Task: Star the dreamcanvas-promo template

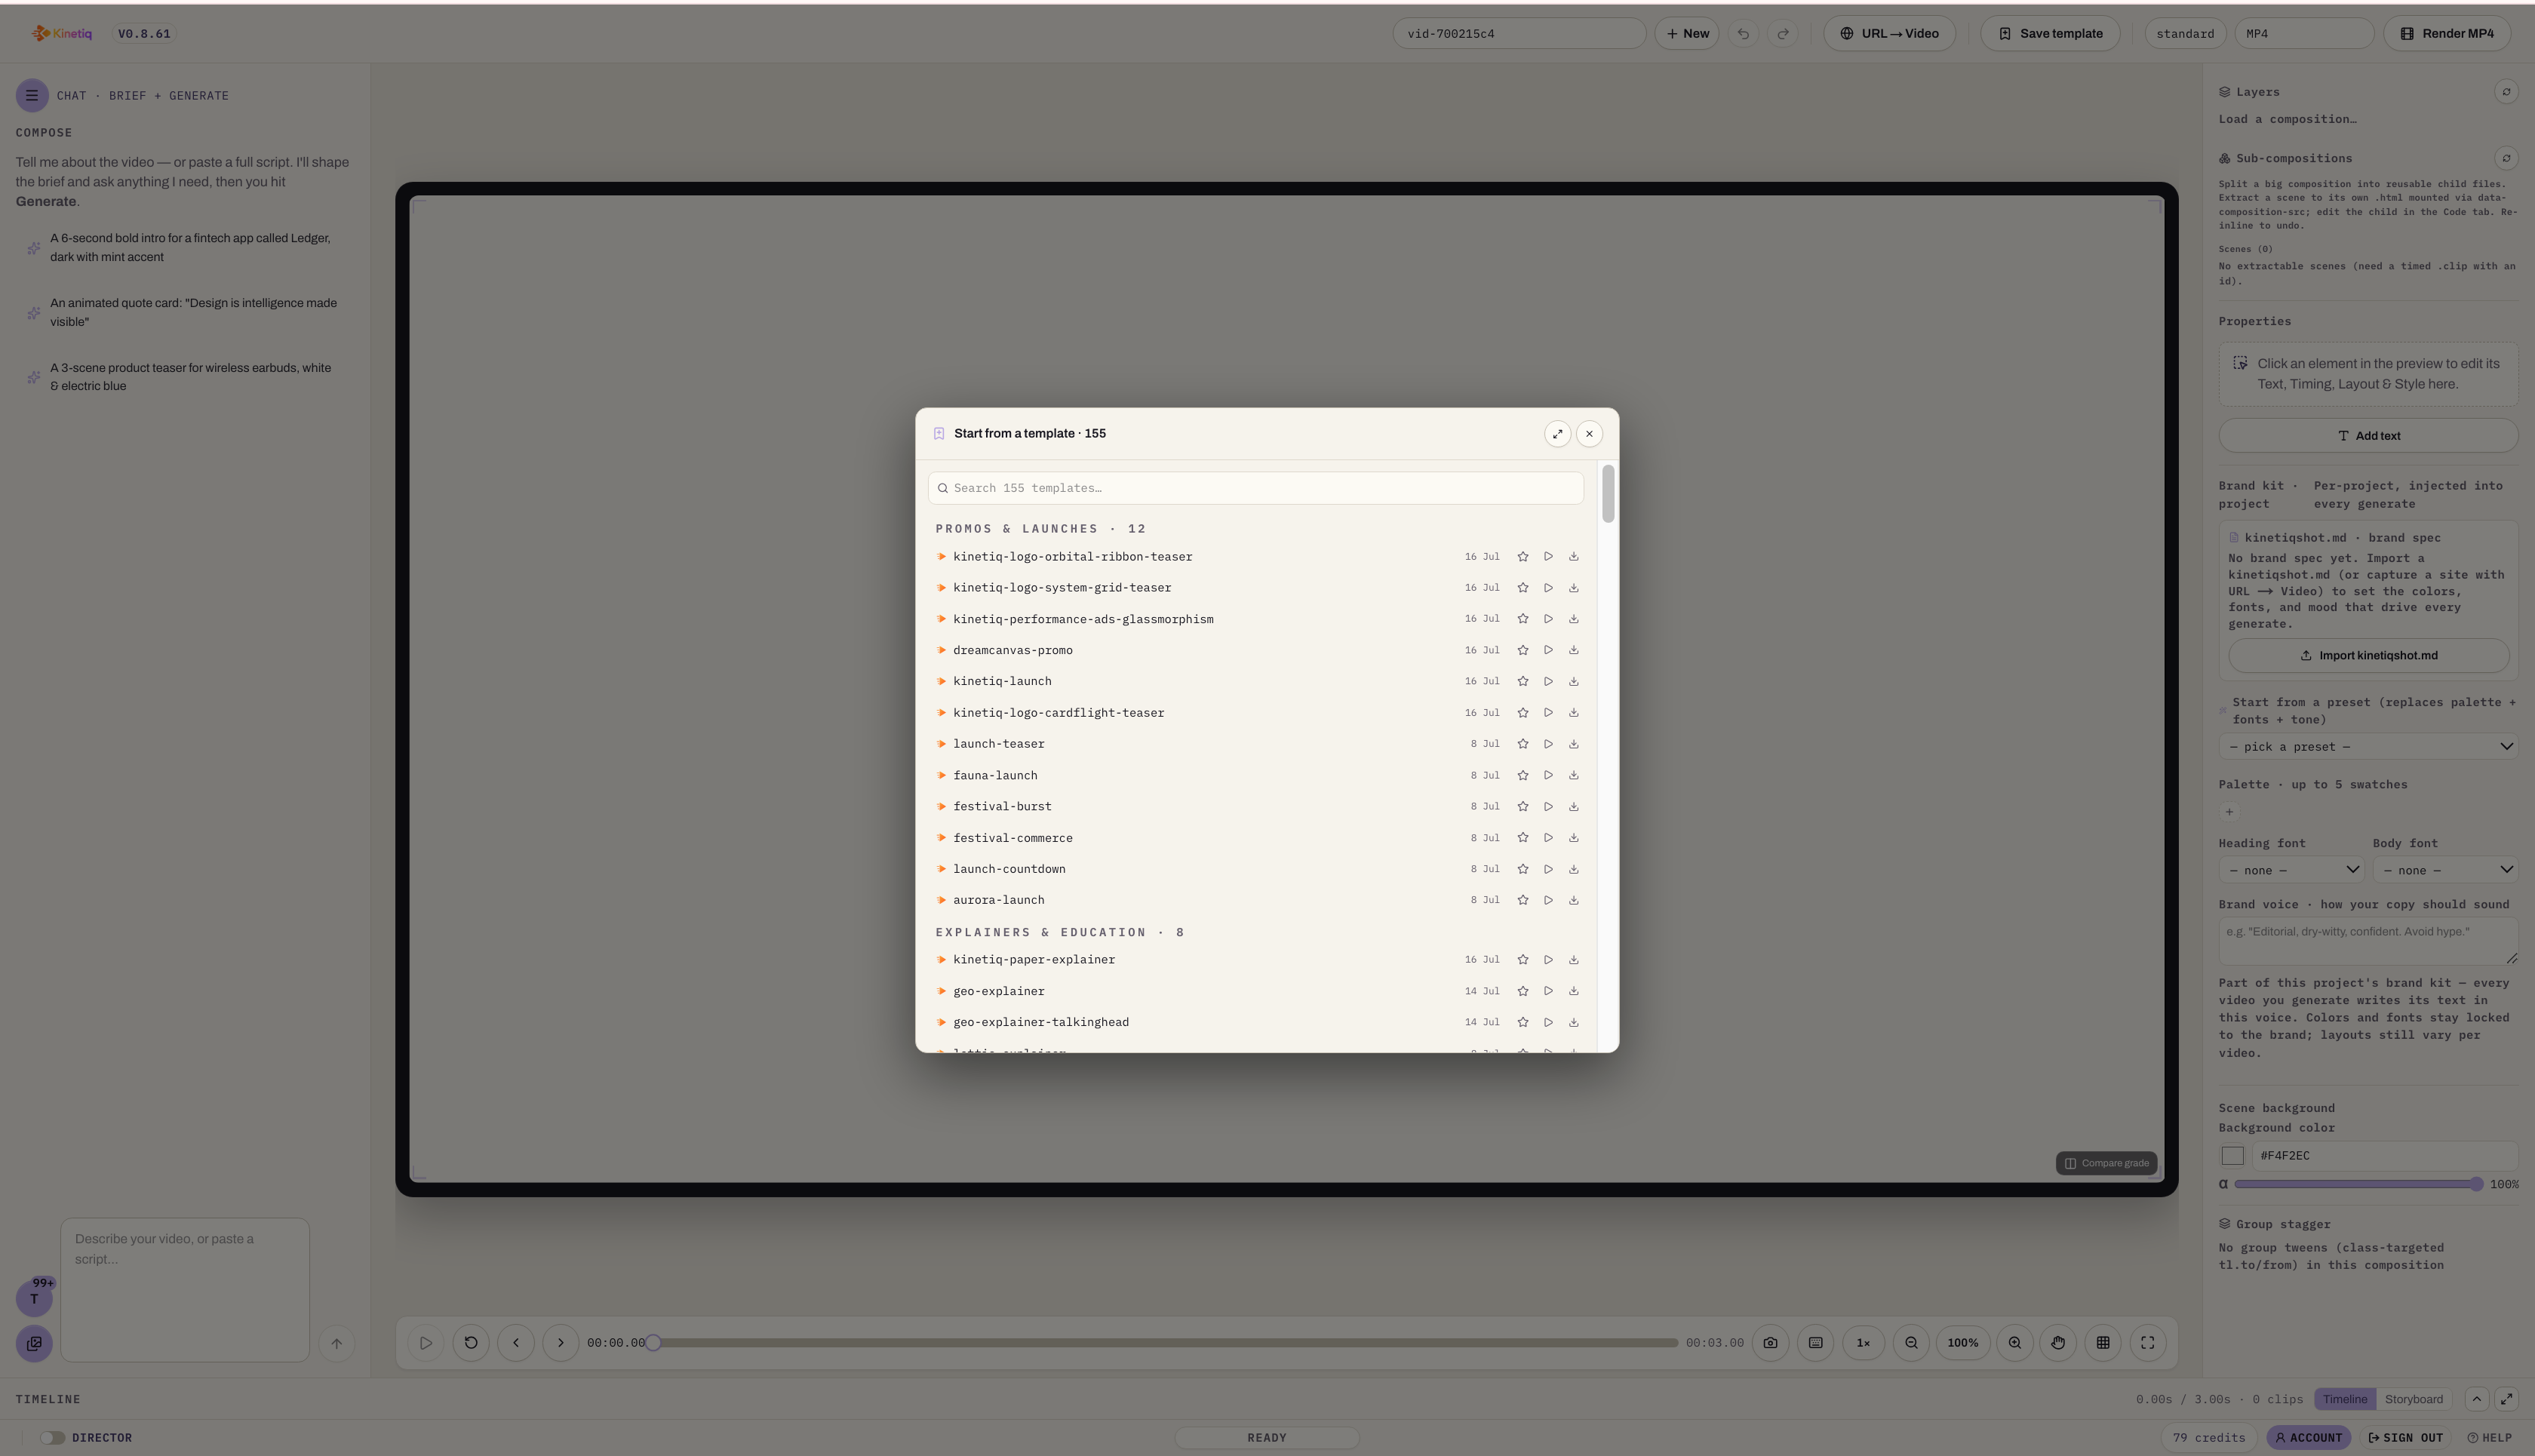Action: (x=1522, y=650)
